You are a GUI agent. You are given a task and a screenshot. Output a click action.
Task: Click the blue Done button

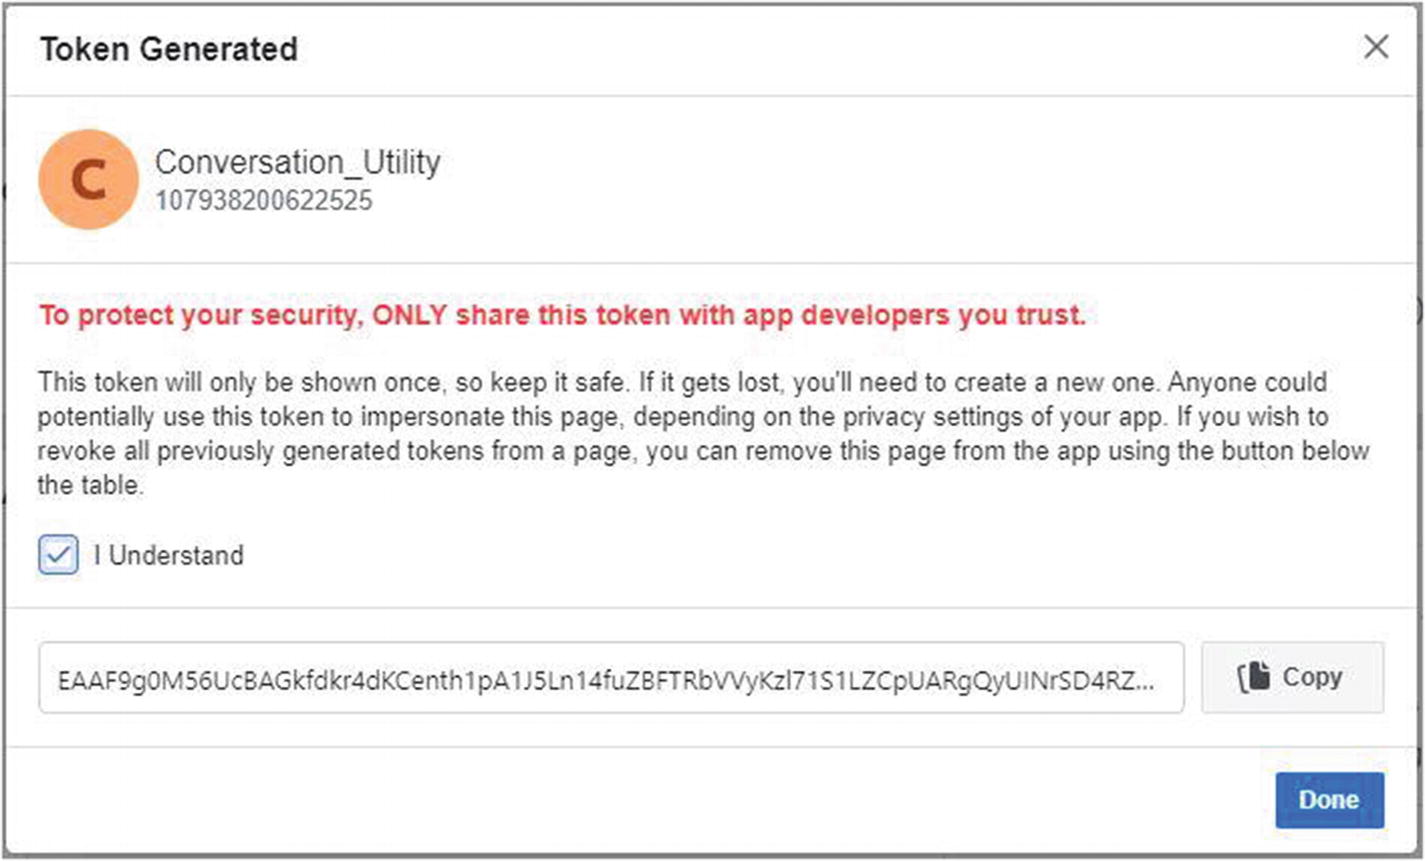pos(1329,800)
